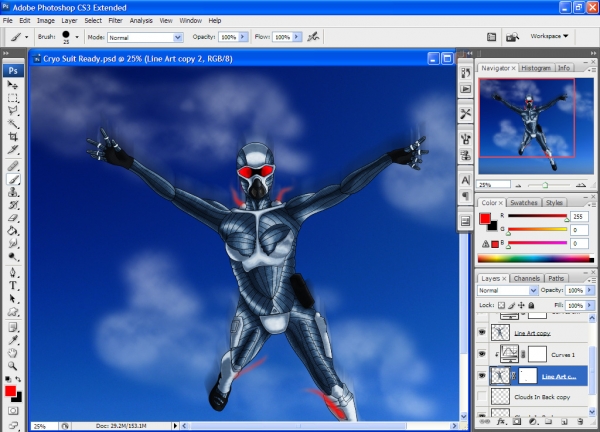
Task: Open the brush Mode dropdown
Action: [145, 37]
